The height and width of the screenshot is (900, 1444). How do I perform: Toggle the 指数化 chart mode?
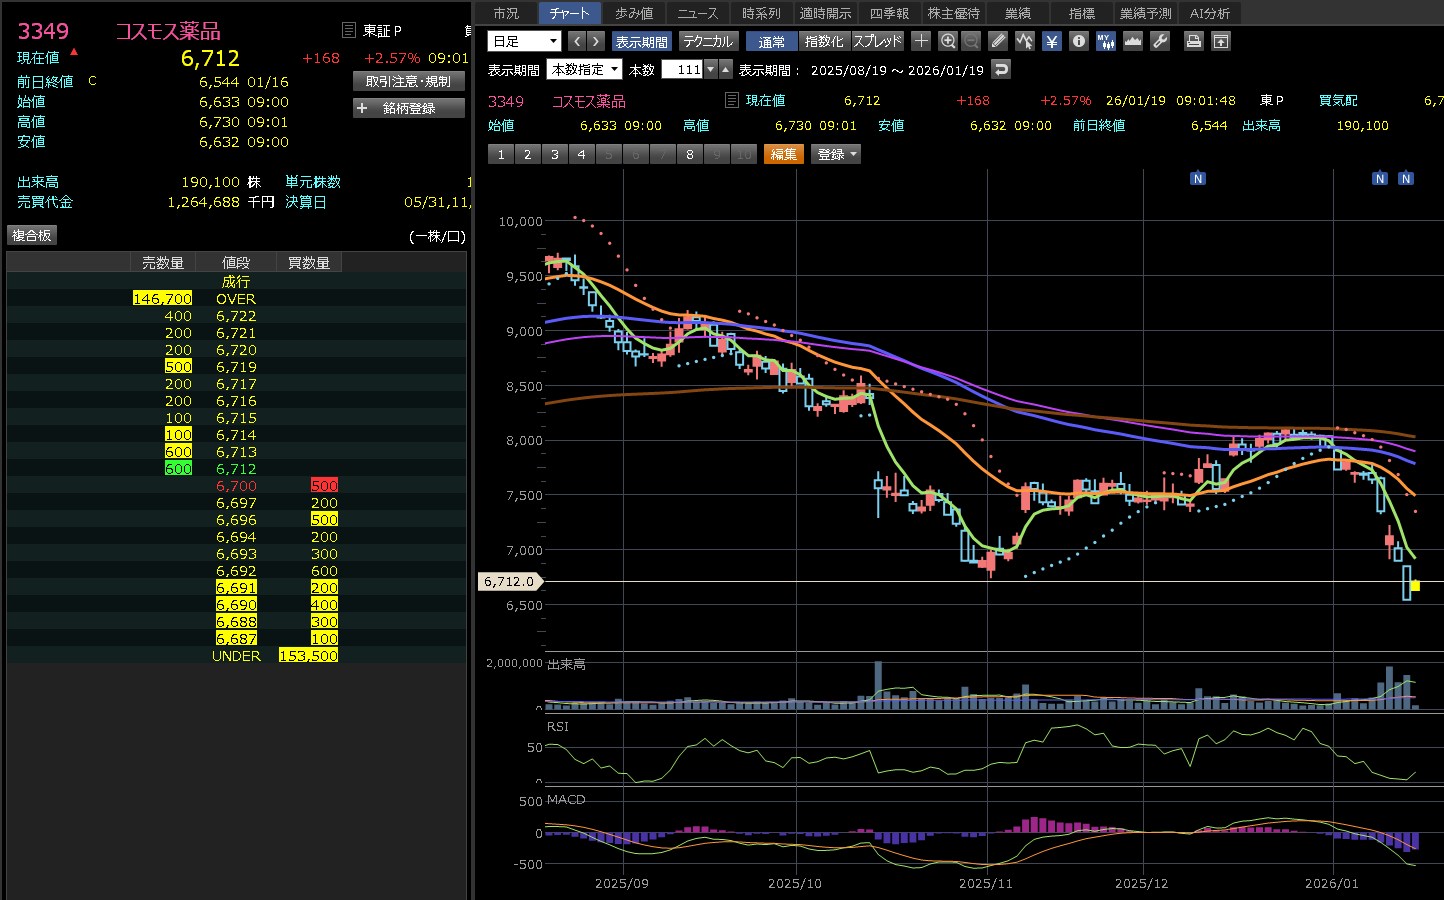click(x=824, y=41)
